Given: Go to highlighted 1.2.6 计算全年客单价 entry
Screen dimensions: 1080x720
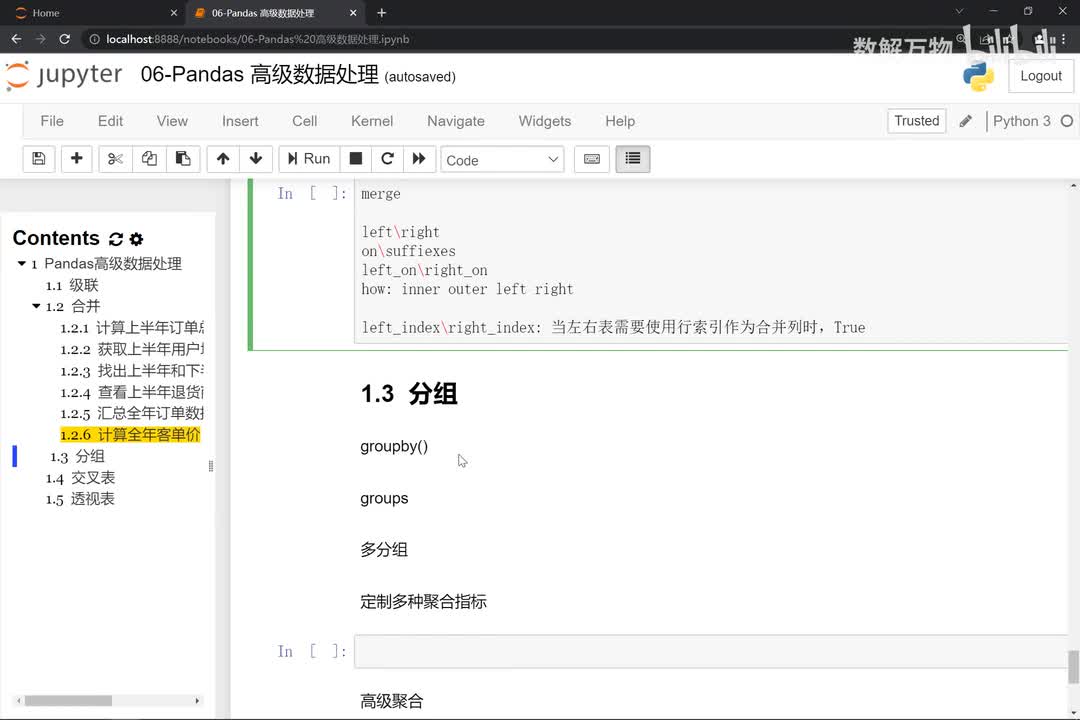Looking at the screenshot, I should 130,435.
